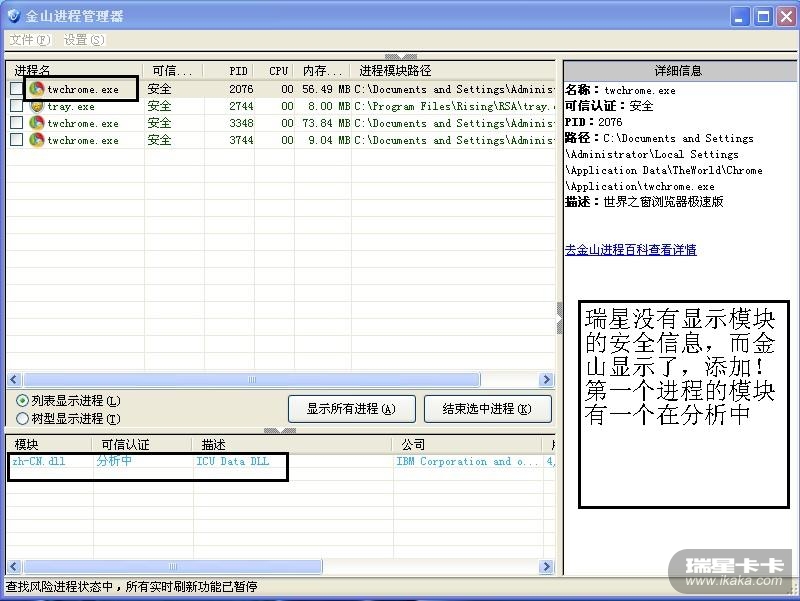Click the 安全 cell in the tray.exe row
This screenshot has width=800, height=601.
coord(159,106)
